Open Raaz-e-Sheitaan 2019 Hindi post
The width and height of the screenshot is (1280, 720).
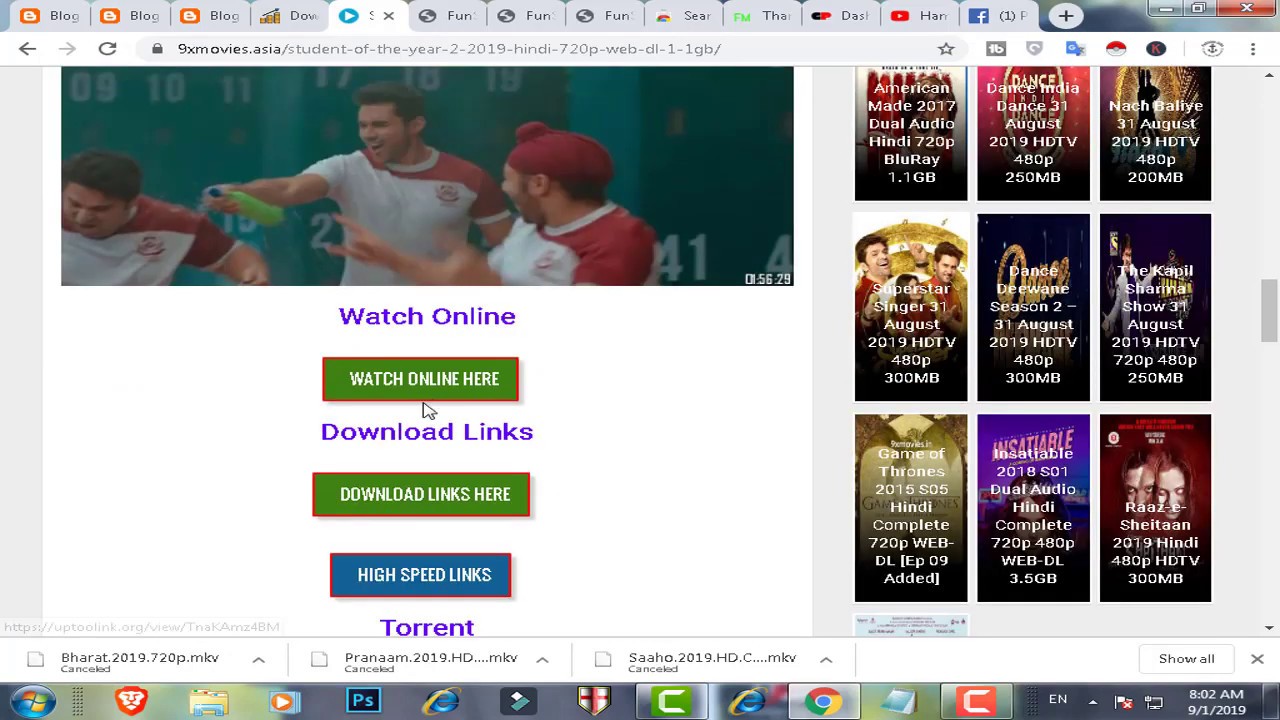click(1155, 508)
